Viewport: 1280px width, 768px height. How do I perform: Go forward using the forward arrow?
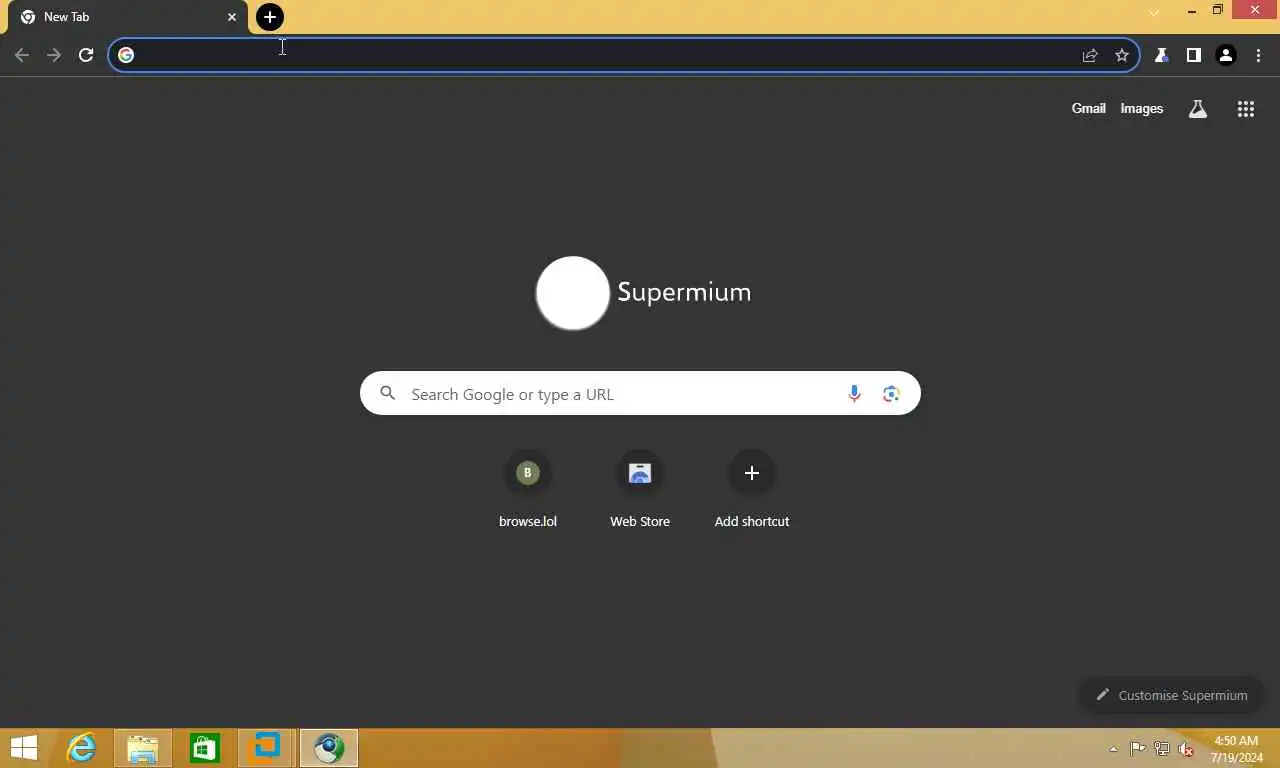point(54,55)
